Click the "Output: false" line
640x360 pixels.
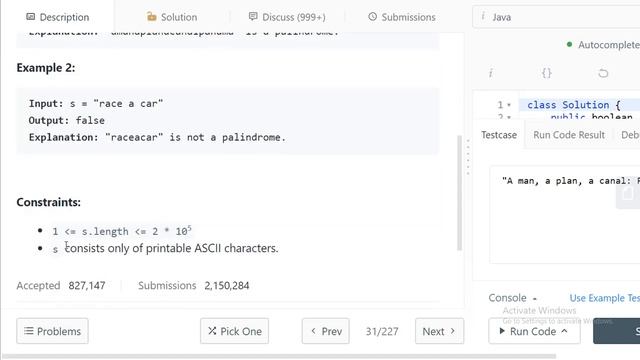pyautogui.click(x=67, y=120)
